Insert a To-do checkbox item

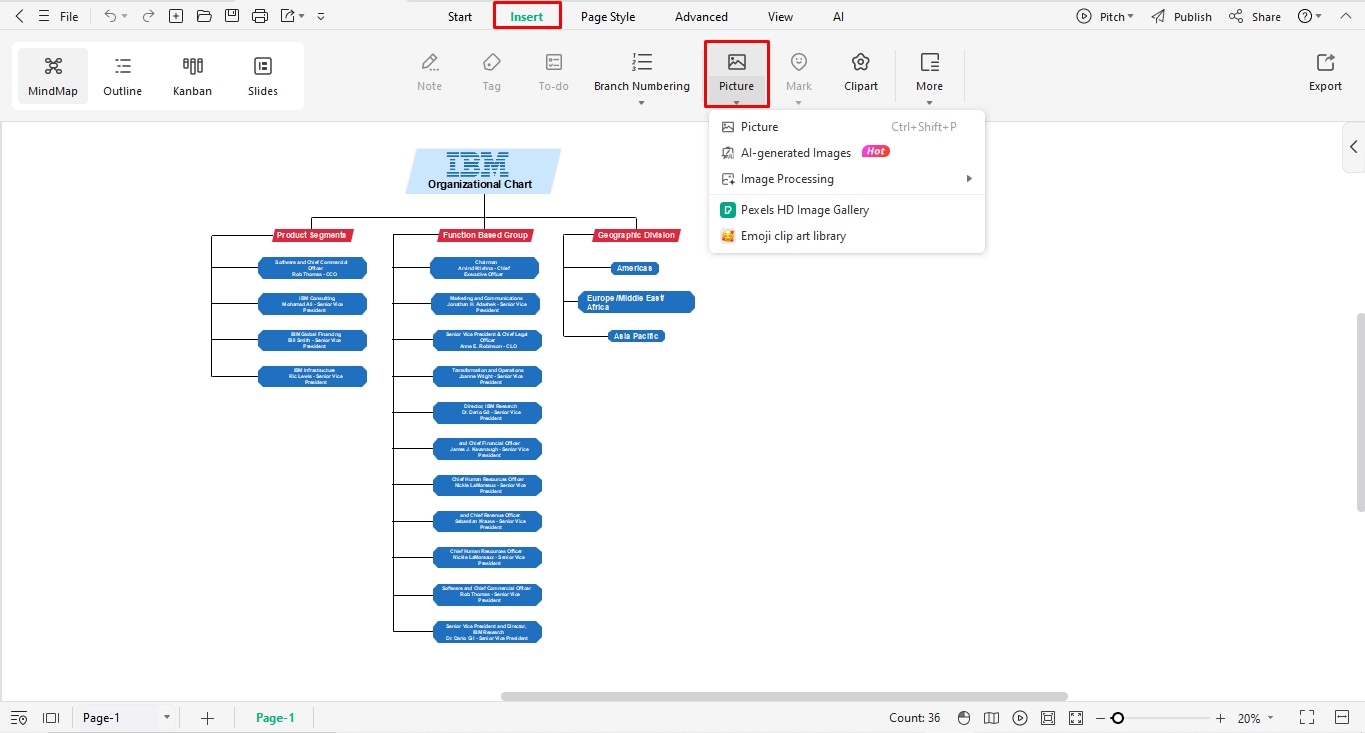pos(554,73)
